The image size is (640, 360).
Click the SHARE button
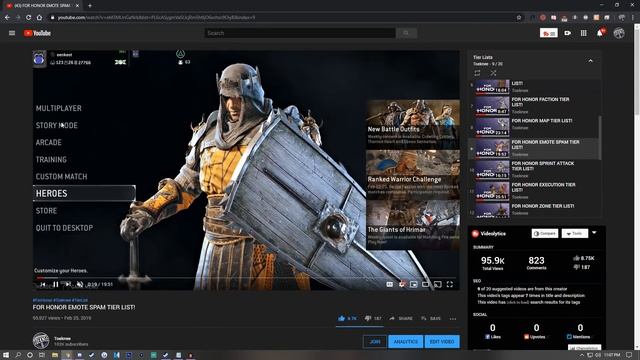coord(401,318)
